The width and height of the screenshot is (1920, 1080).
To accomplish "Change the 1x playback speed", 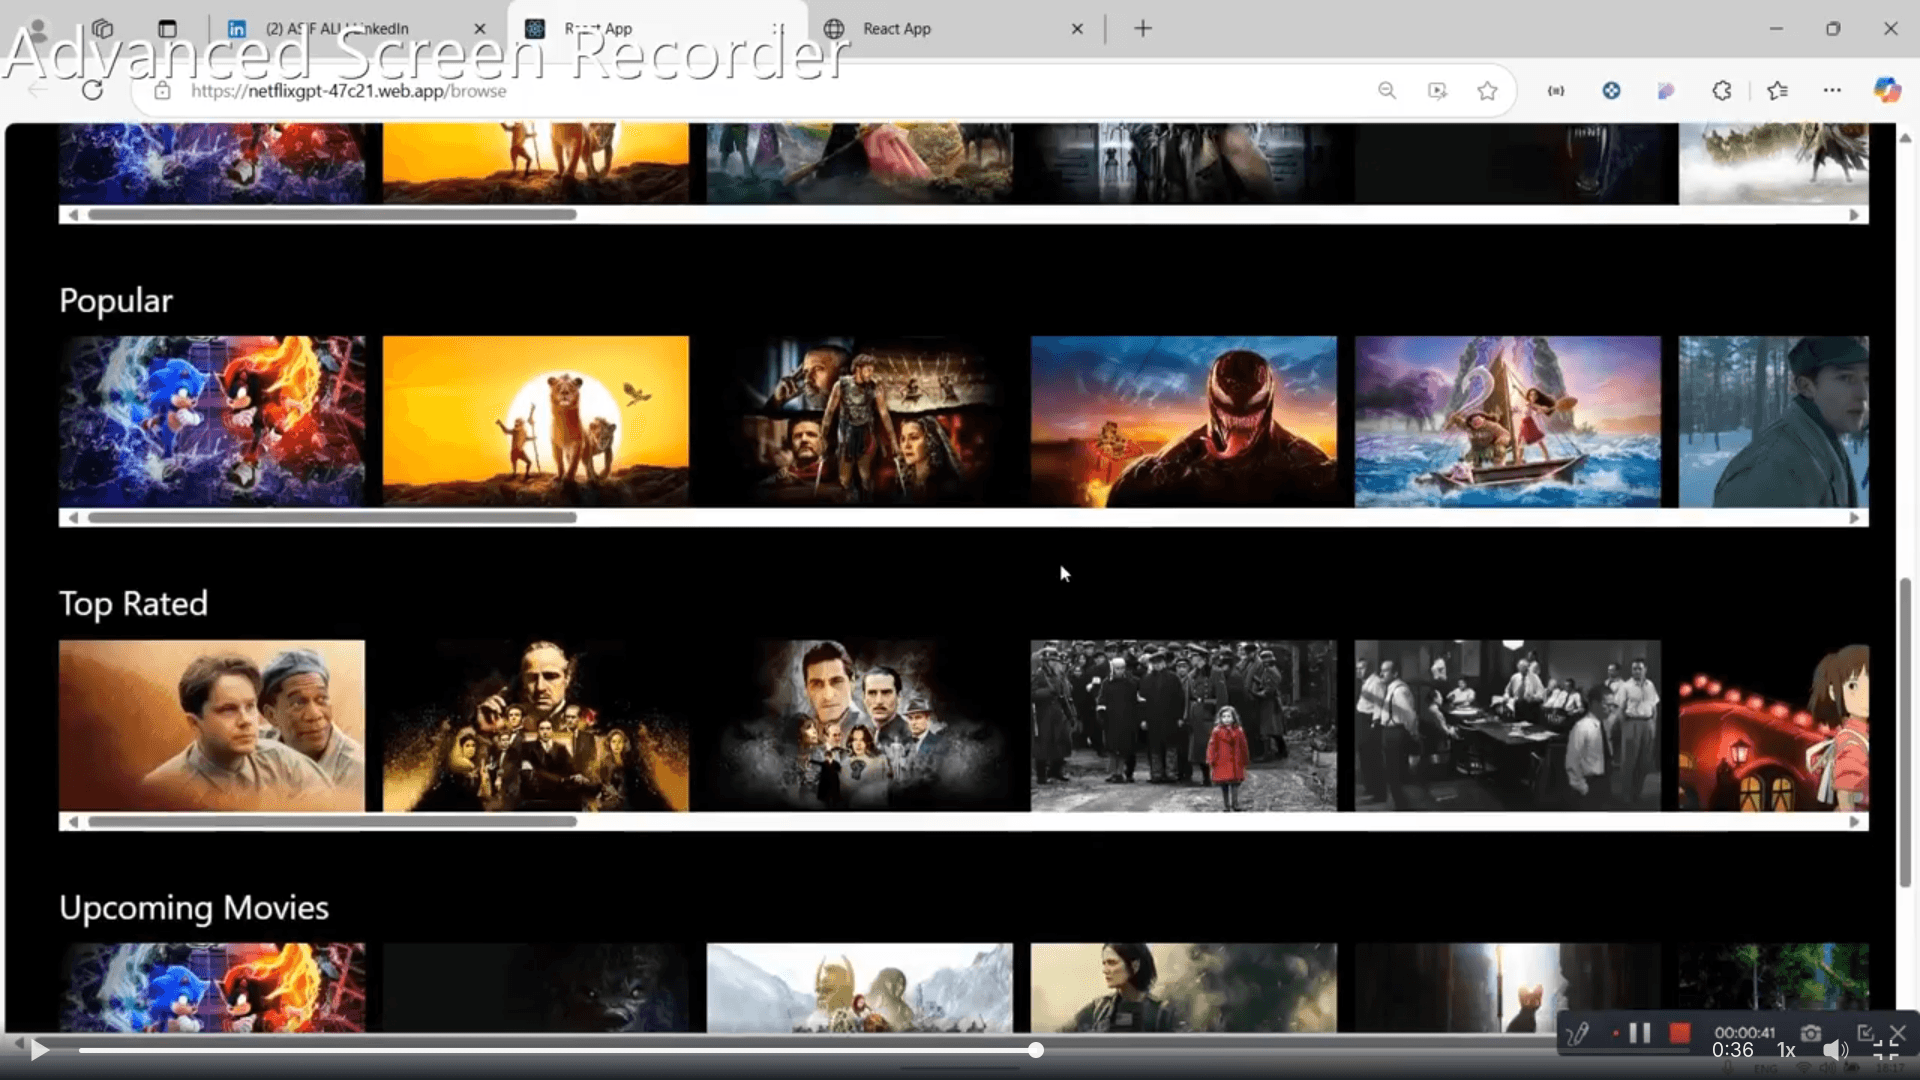I will click(x=1786, y=1050).
